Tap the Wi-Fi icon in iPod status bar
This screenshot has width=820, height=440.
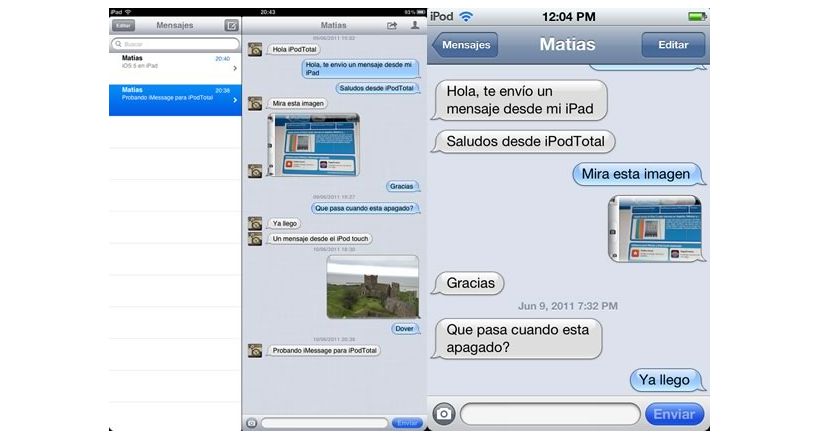pyautogui.click(x=466, y=17)
